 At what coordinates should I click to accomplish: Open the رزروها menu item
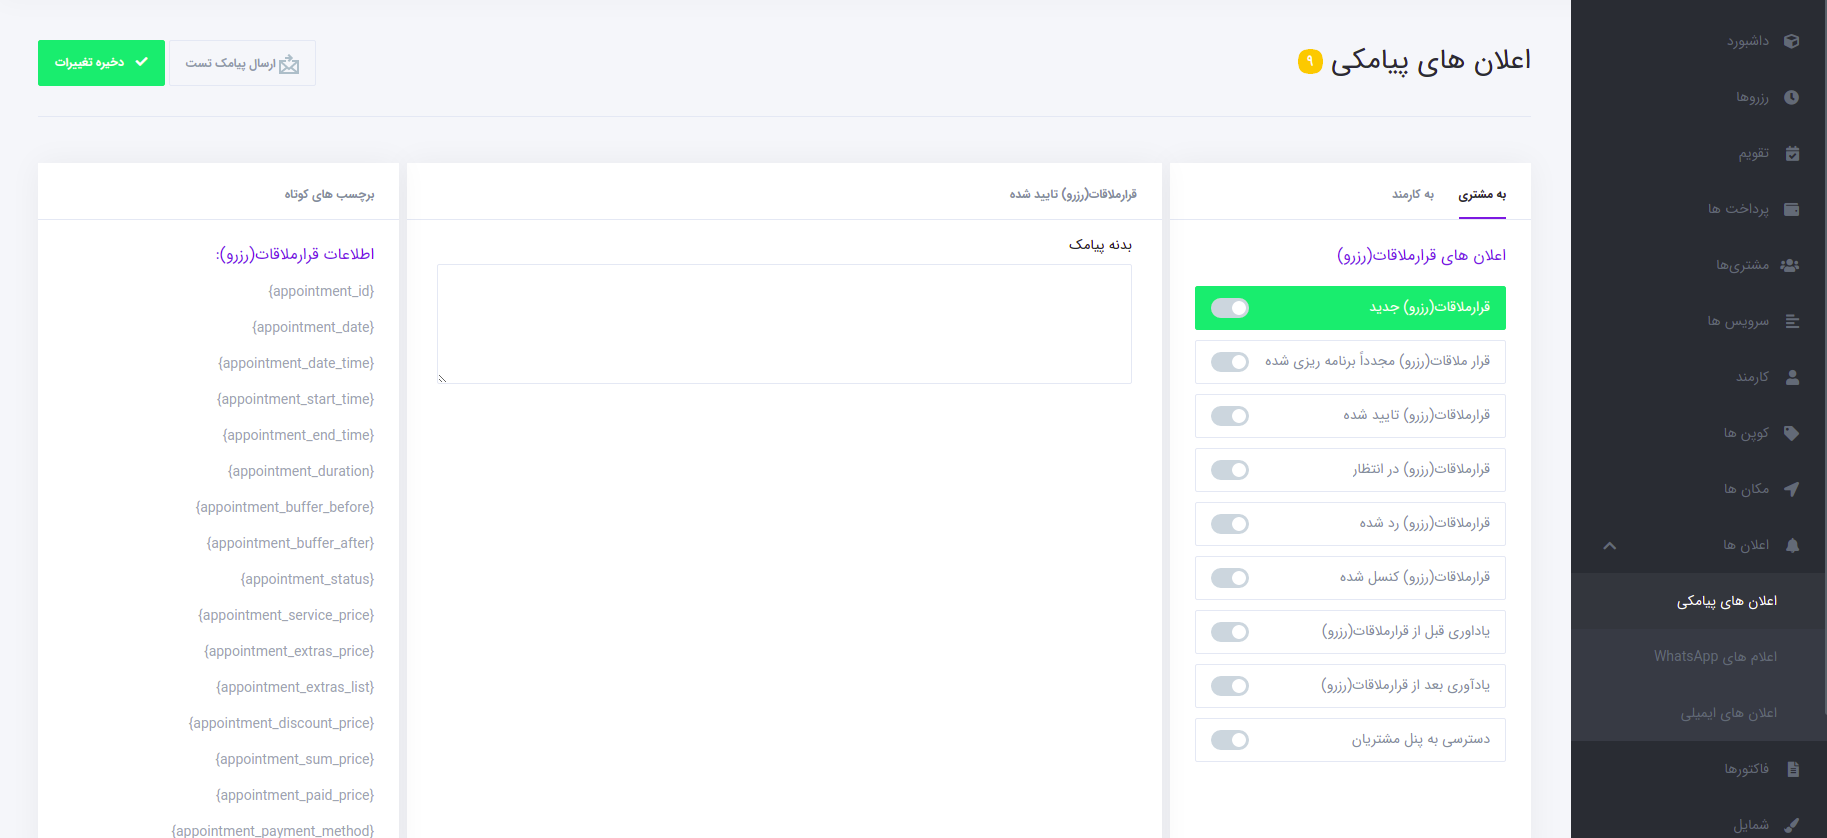[1698, 97]
